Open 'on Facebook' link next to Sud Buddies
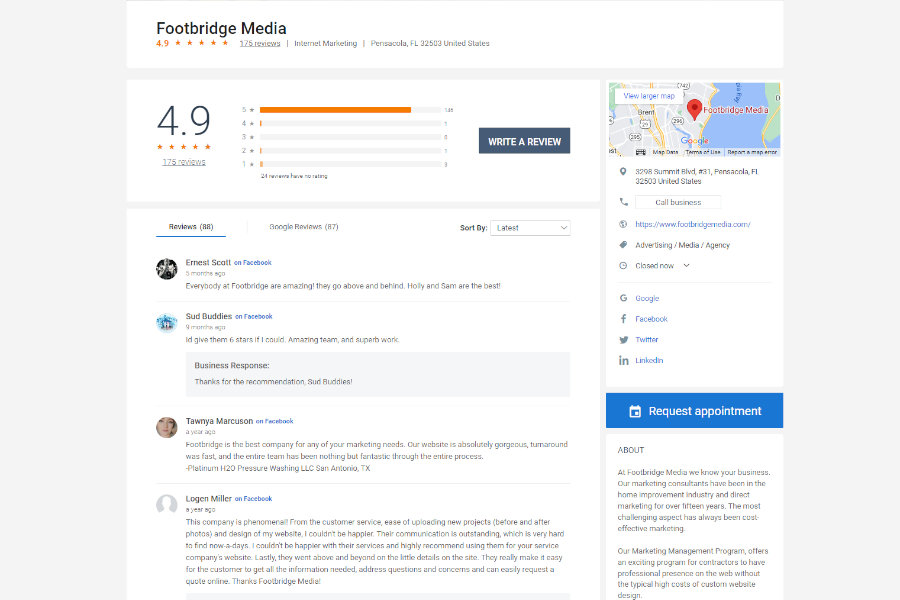 pyautogui.click(x=254, y=316)
